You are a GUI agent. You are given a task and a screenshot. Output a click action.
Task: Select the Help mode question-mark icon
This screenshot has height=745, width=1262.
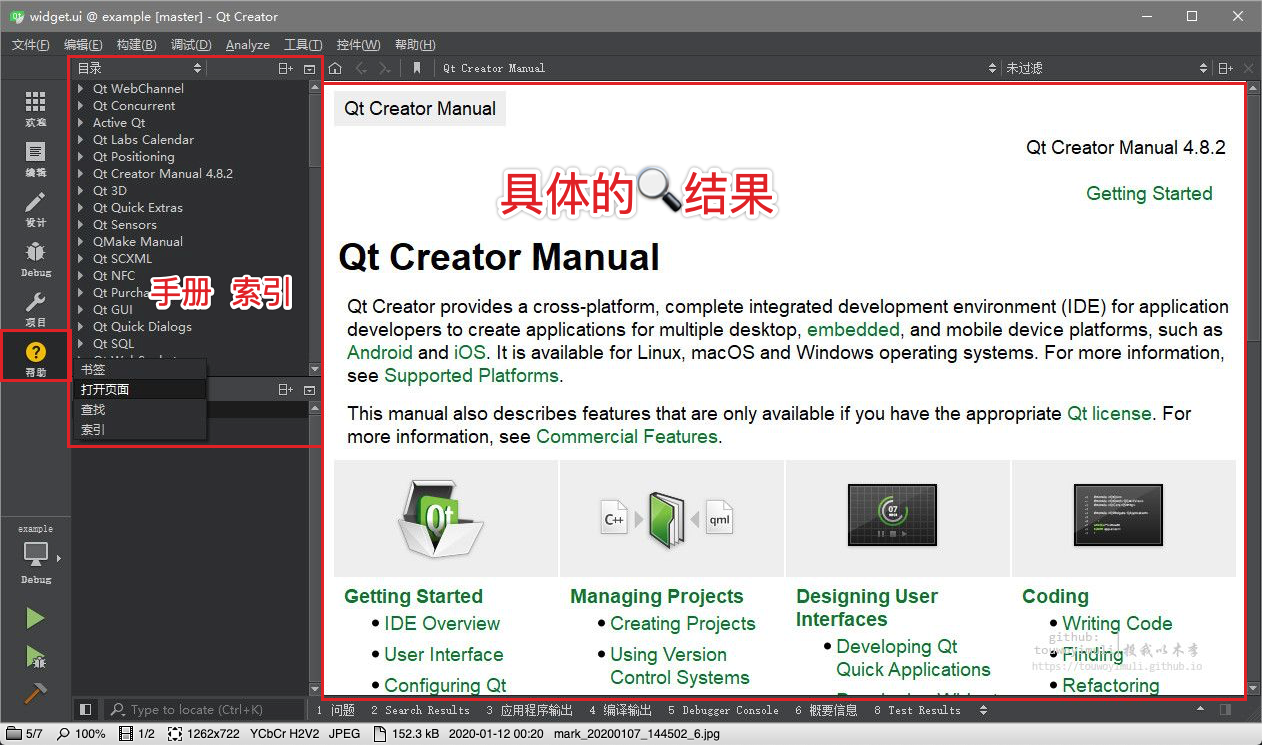coord(35,358)
